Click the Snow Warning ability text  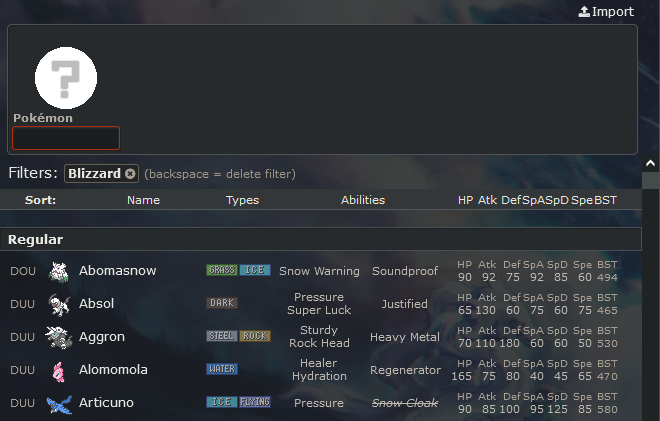[319, 271]
